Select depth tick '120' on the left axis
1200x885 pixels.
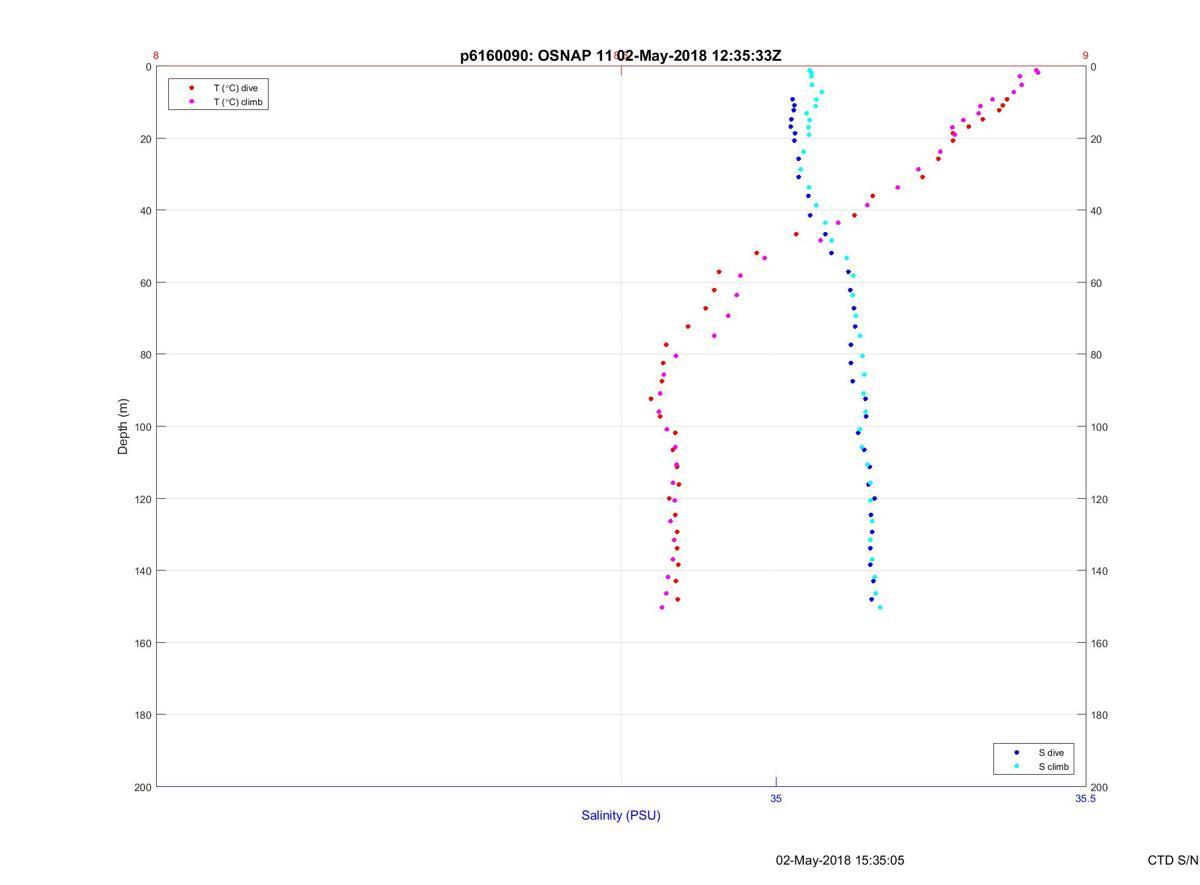click(x=142, y=499)
